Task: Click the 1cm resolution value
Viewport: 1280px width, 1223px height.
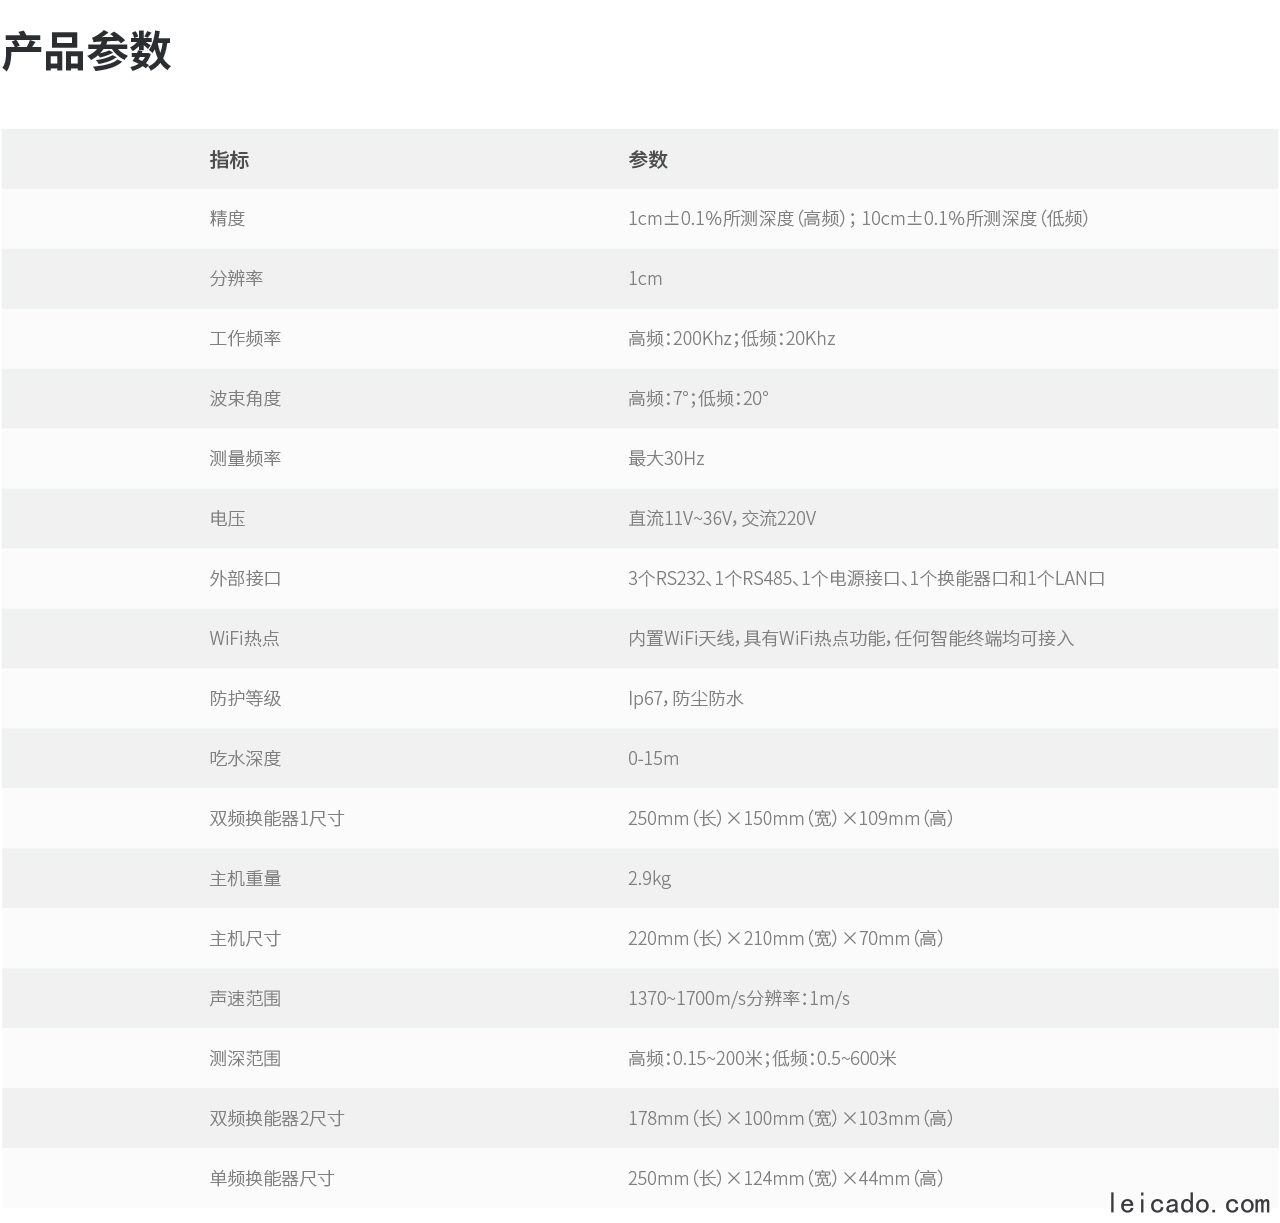Action: 645,279
